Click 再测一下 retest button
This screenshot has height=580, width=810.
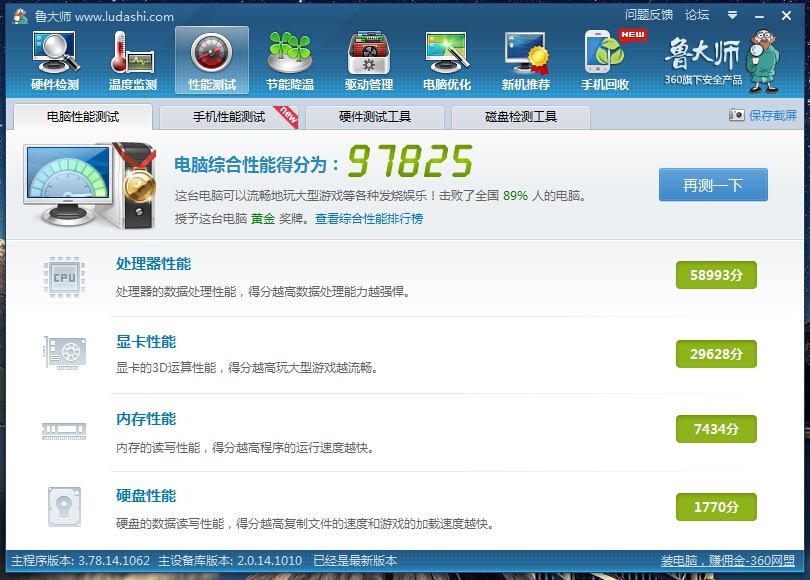tap(713, 185)
